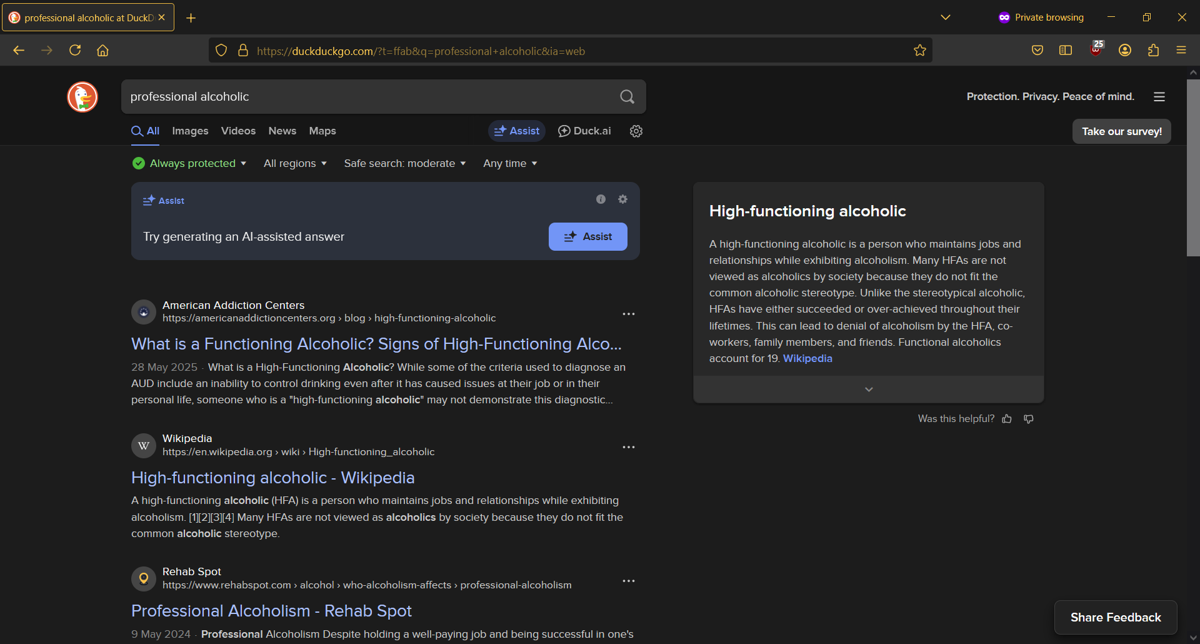Toggle the browser sidebar icon
The height and width of the screenshot is (644, 1200).
[1066, 50]
